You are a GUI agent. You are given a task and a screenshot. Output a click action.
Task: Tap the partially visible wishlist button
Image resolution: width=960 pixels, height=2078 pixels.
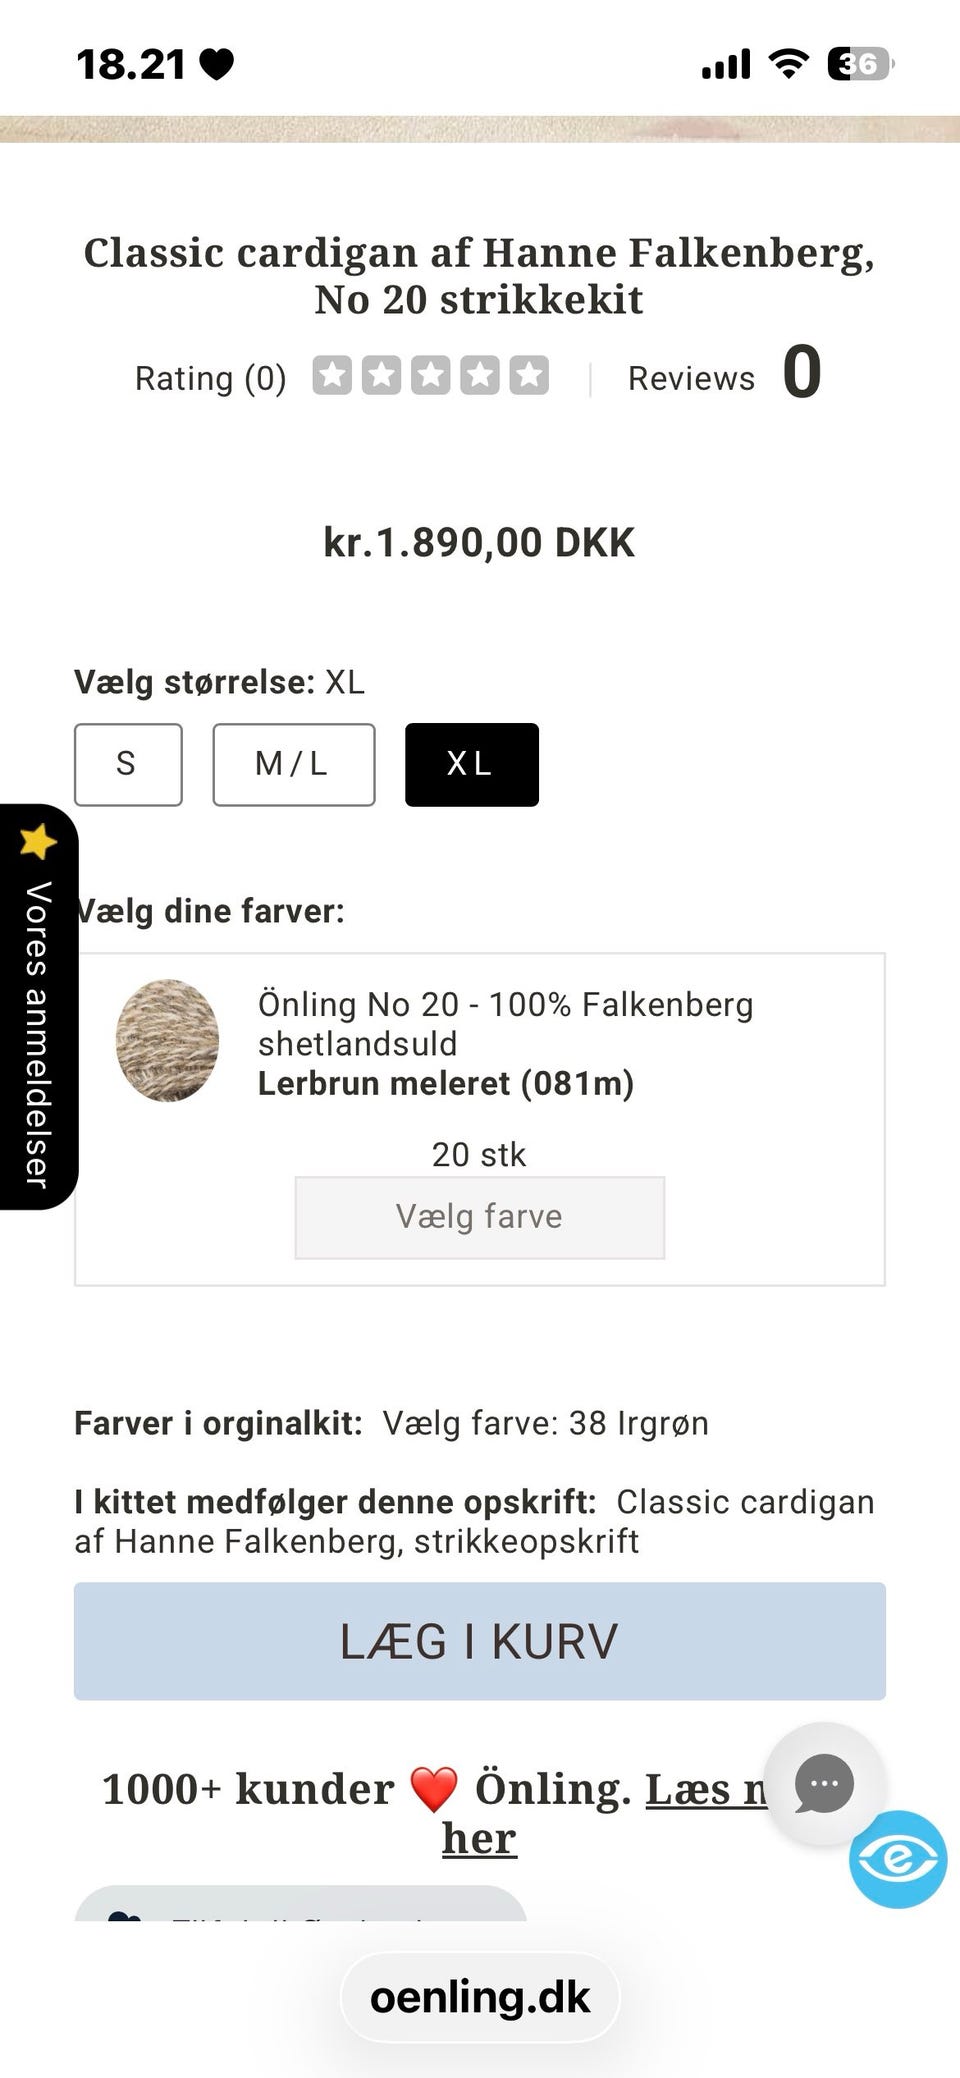300,1903
